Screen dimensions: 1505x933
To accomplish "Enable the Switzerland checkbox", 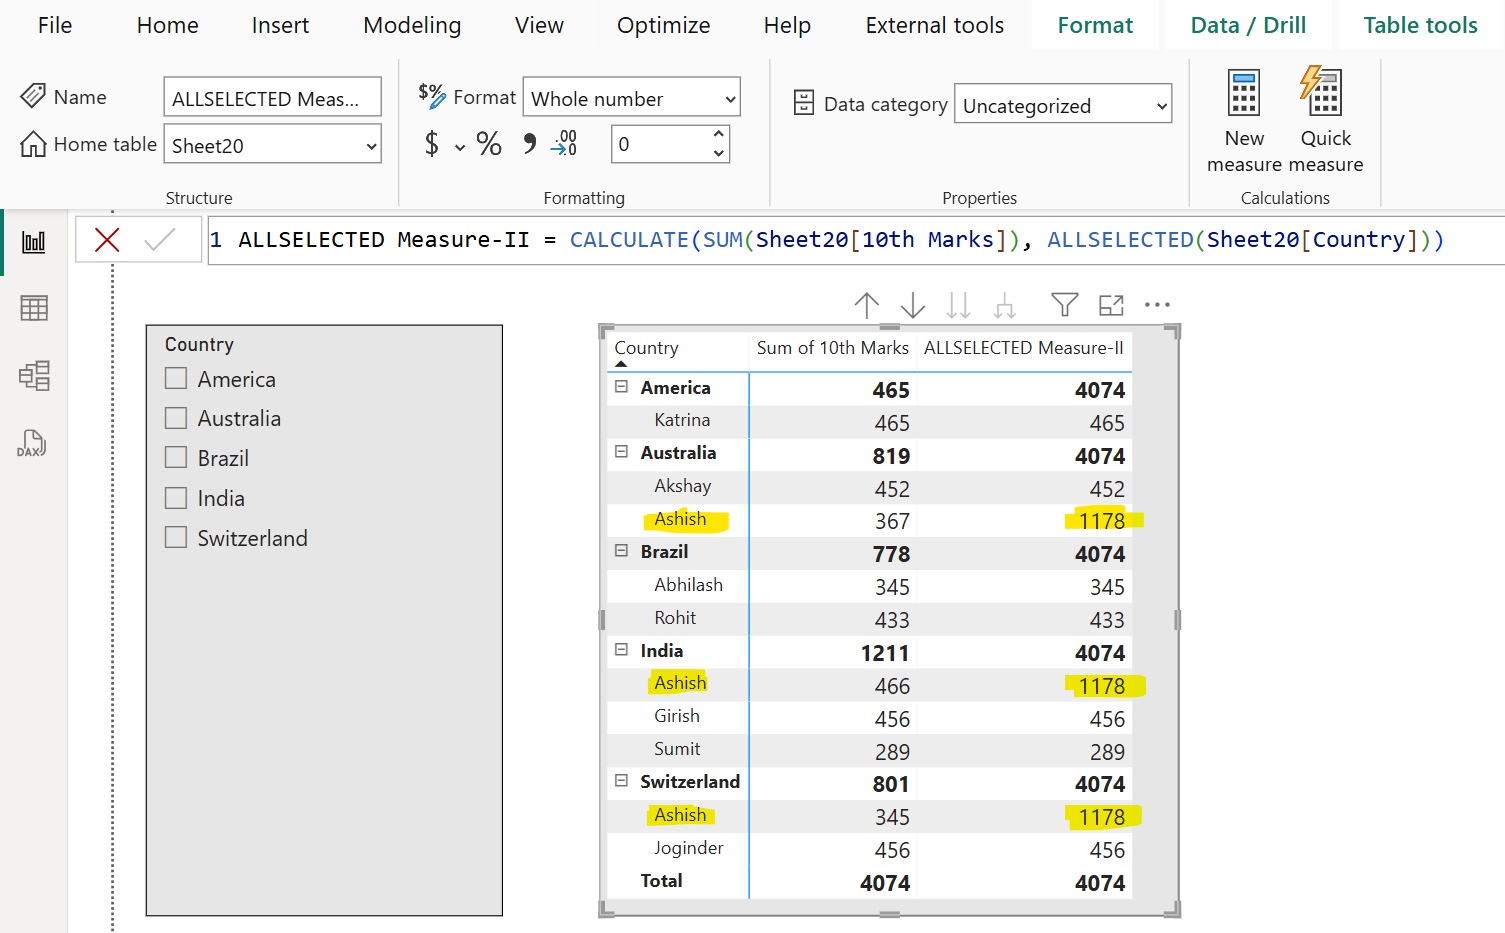I will pos(176,537).
